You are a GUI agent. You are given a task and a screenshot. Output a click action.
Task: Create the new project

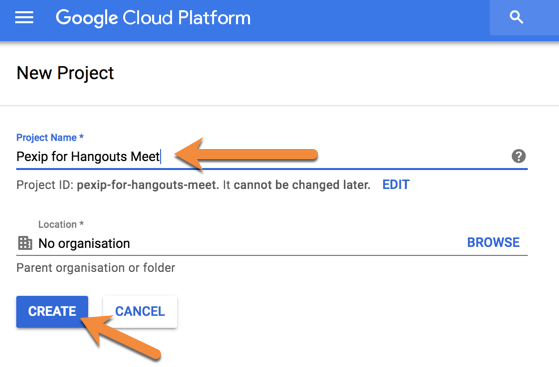[52, 311]
